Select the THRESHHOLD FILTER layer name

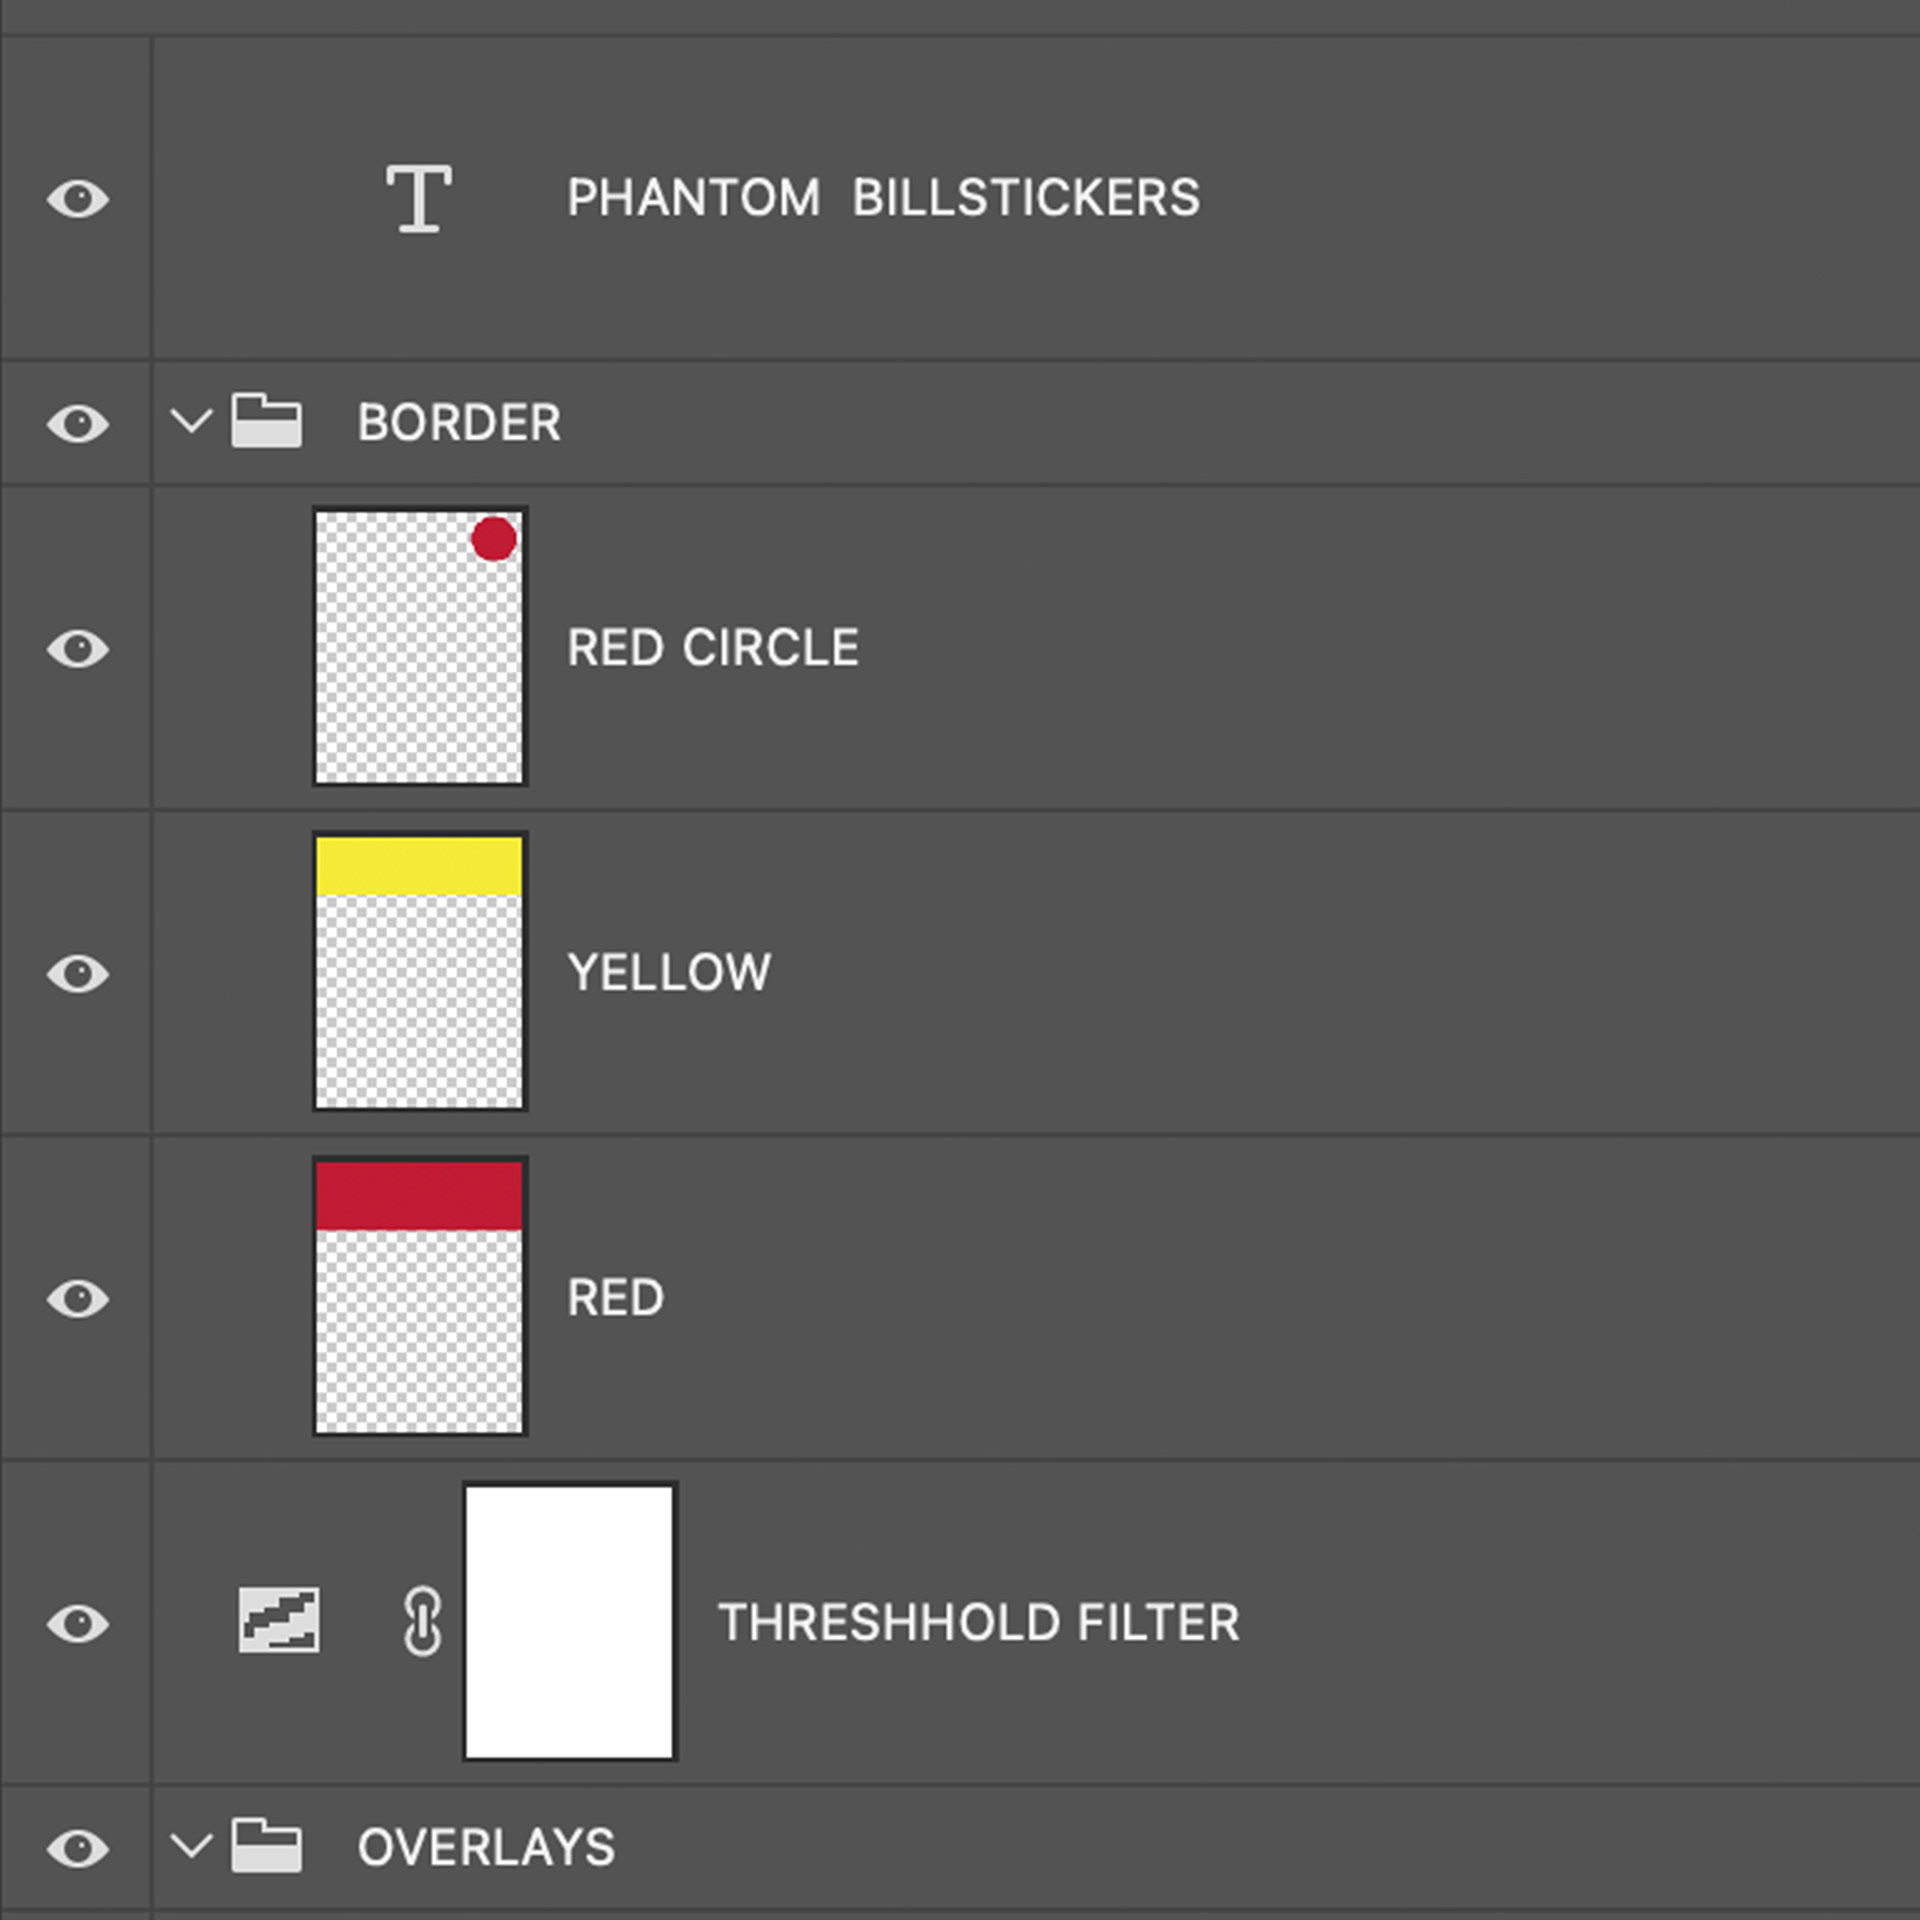click(x=979, y=1622)
